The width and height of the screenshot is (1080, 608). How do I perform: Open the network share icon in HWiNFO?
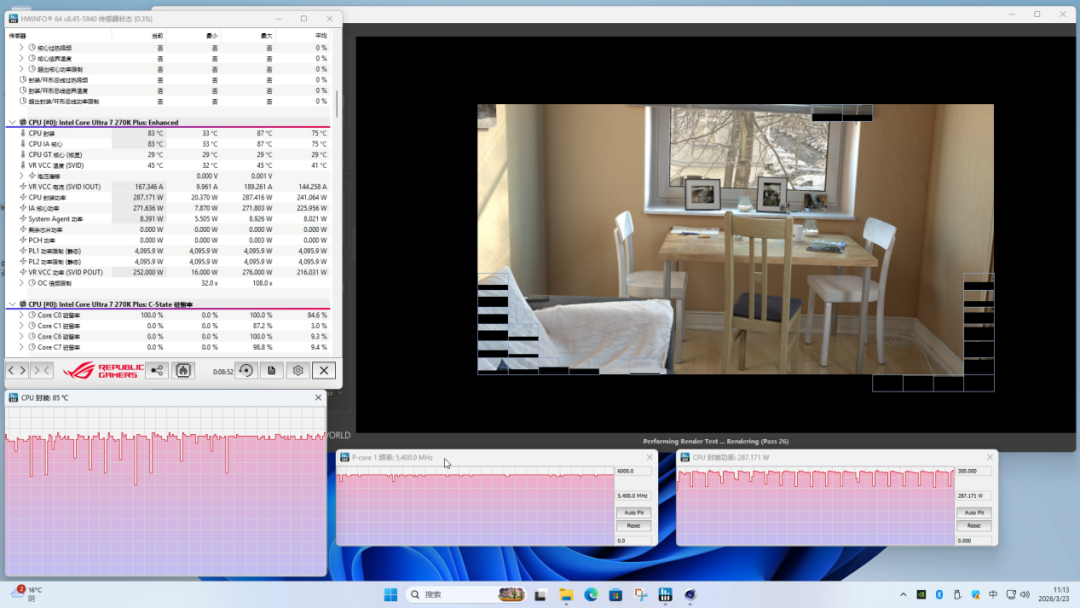pos(156,370)
